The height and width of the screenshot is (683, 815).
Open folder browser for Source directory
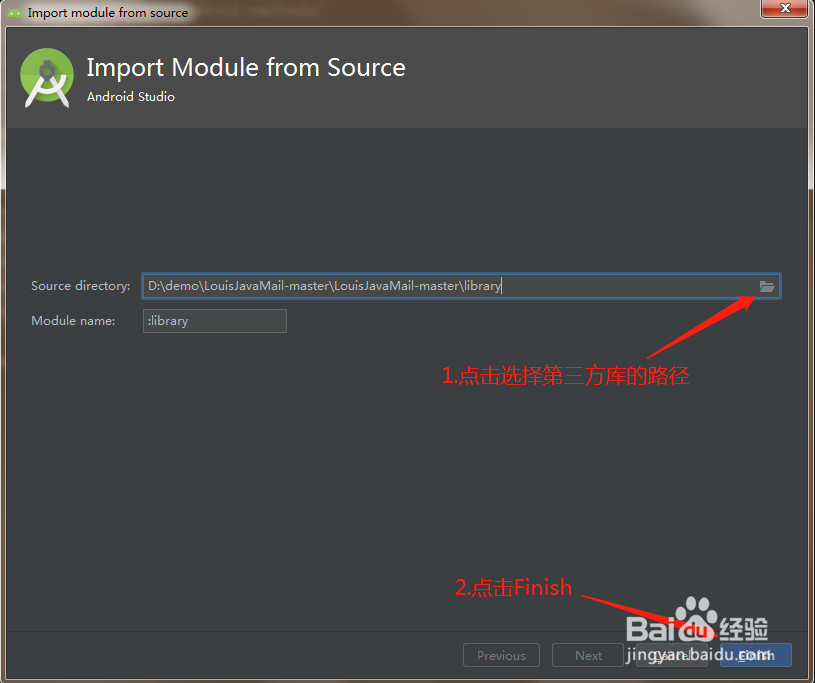pos(767,286)
